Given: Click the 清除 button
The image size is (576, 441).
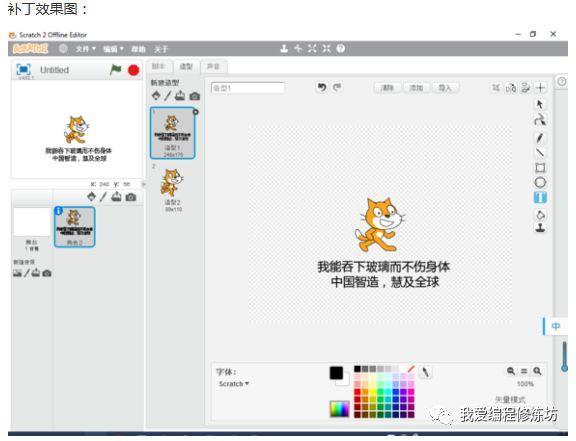Looking at the screenshot, I should click(x=388, y=88).
